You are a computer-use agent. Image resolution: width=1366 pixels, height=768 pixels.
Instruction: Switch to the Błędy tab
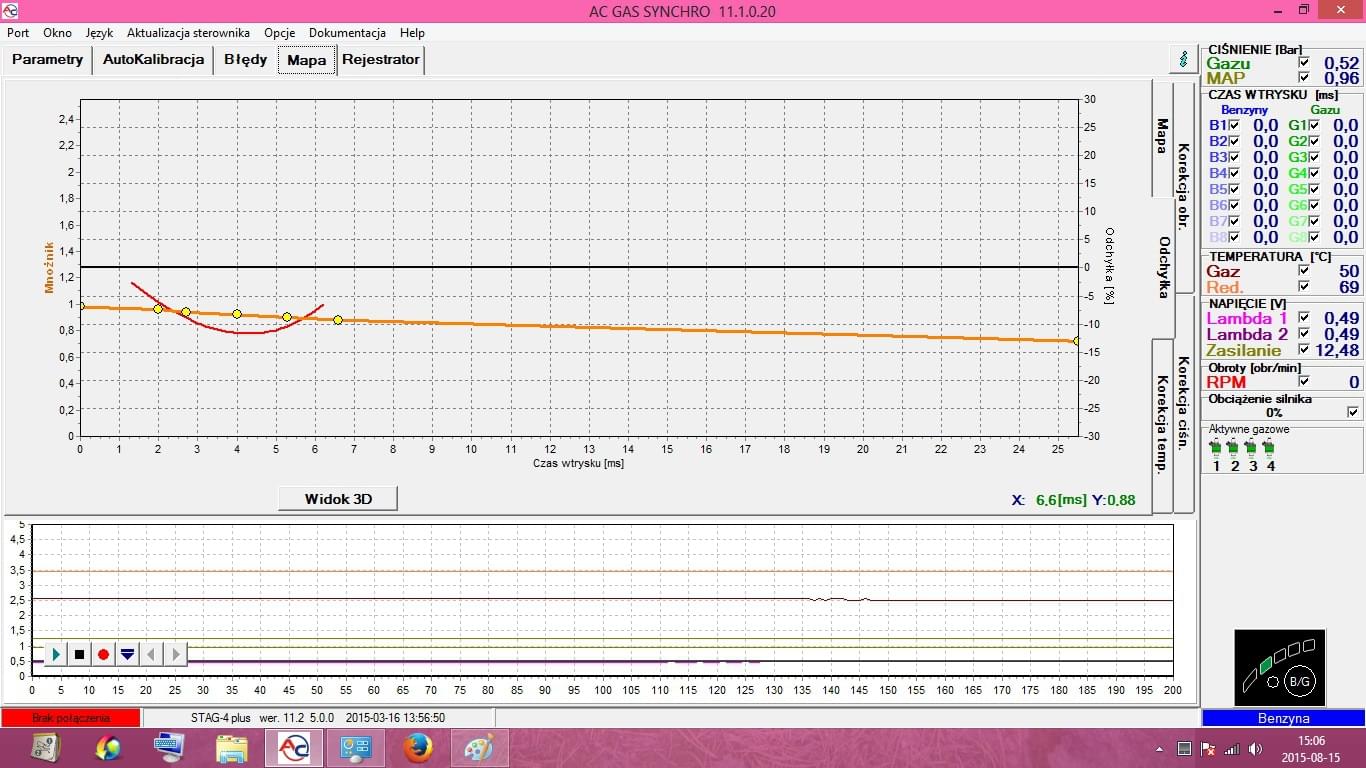(x=246, y=60)
